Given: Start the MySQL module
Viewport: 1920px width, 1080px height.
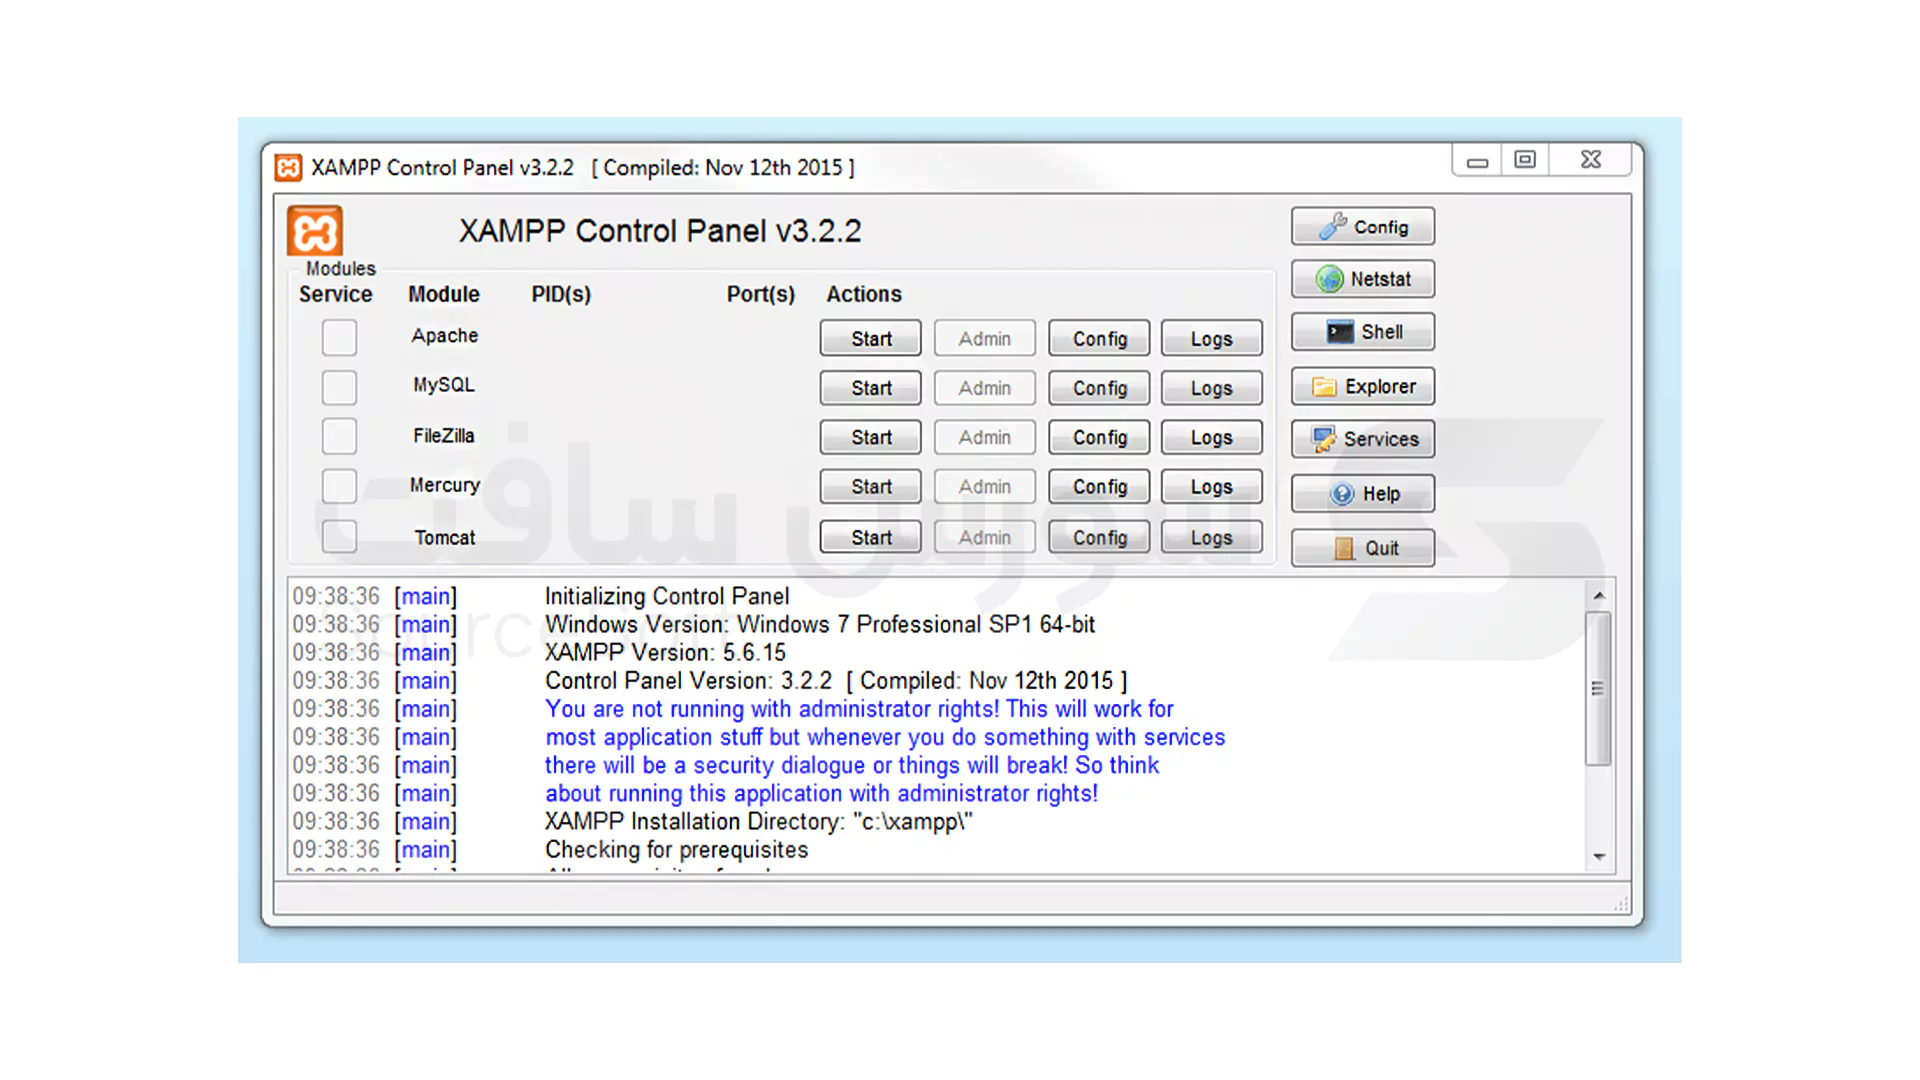Looking at the screenshot, I should coord(869,387).
